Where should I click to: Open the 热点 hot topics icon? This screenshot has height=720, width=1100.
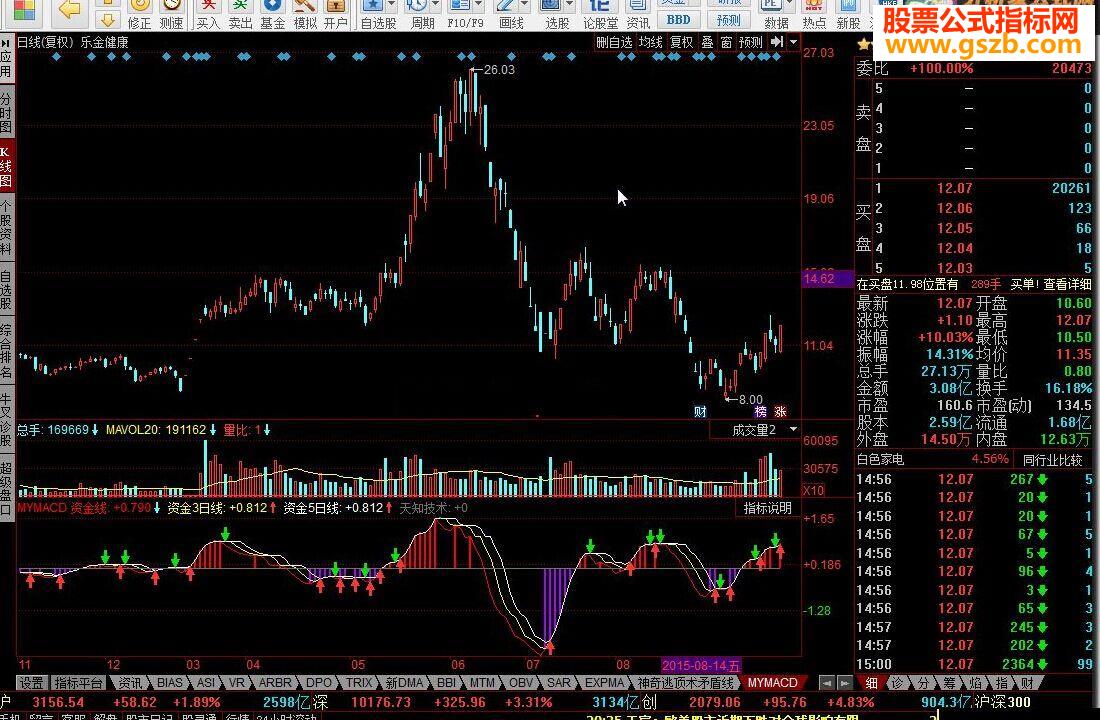coord(814,15)
